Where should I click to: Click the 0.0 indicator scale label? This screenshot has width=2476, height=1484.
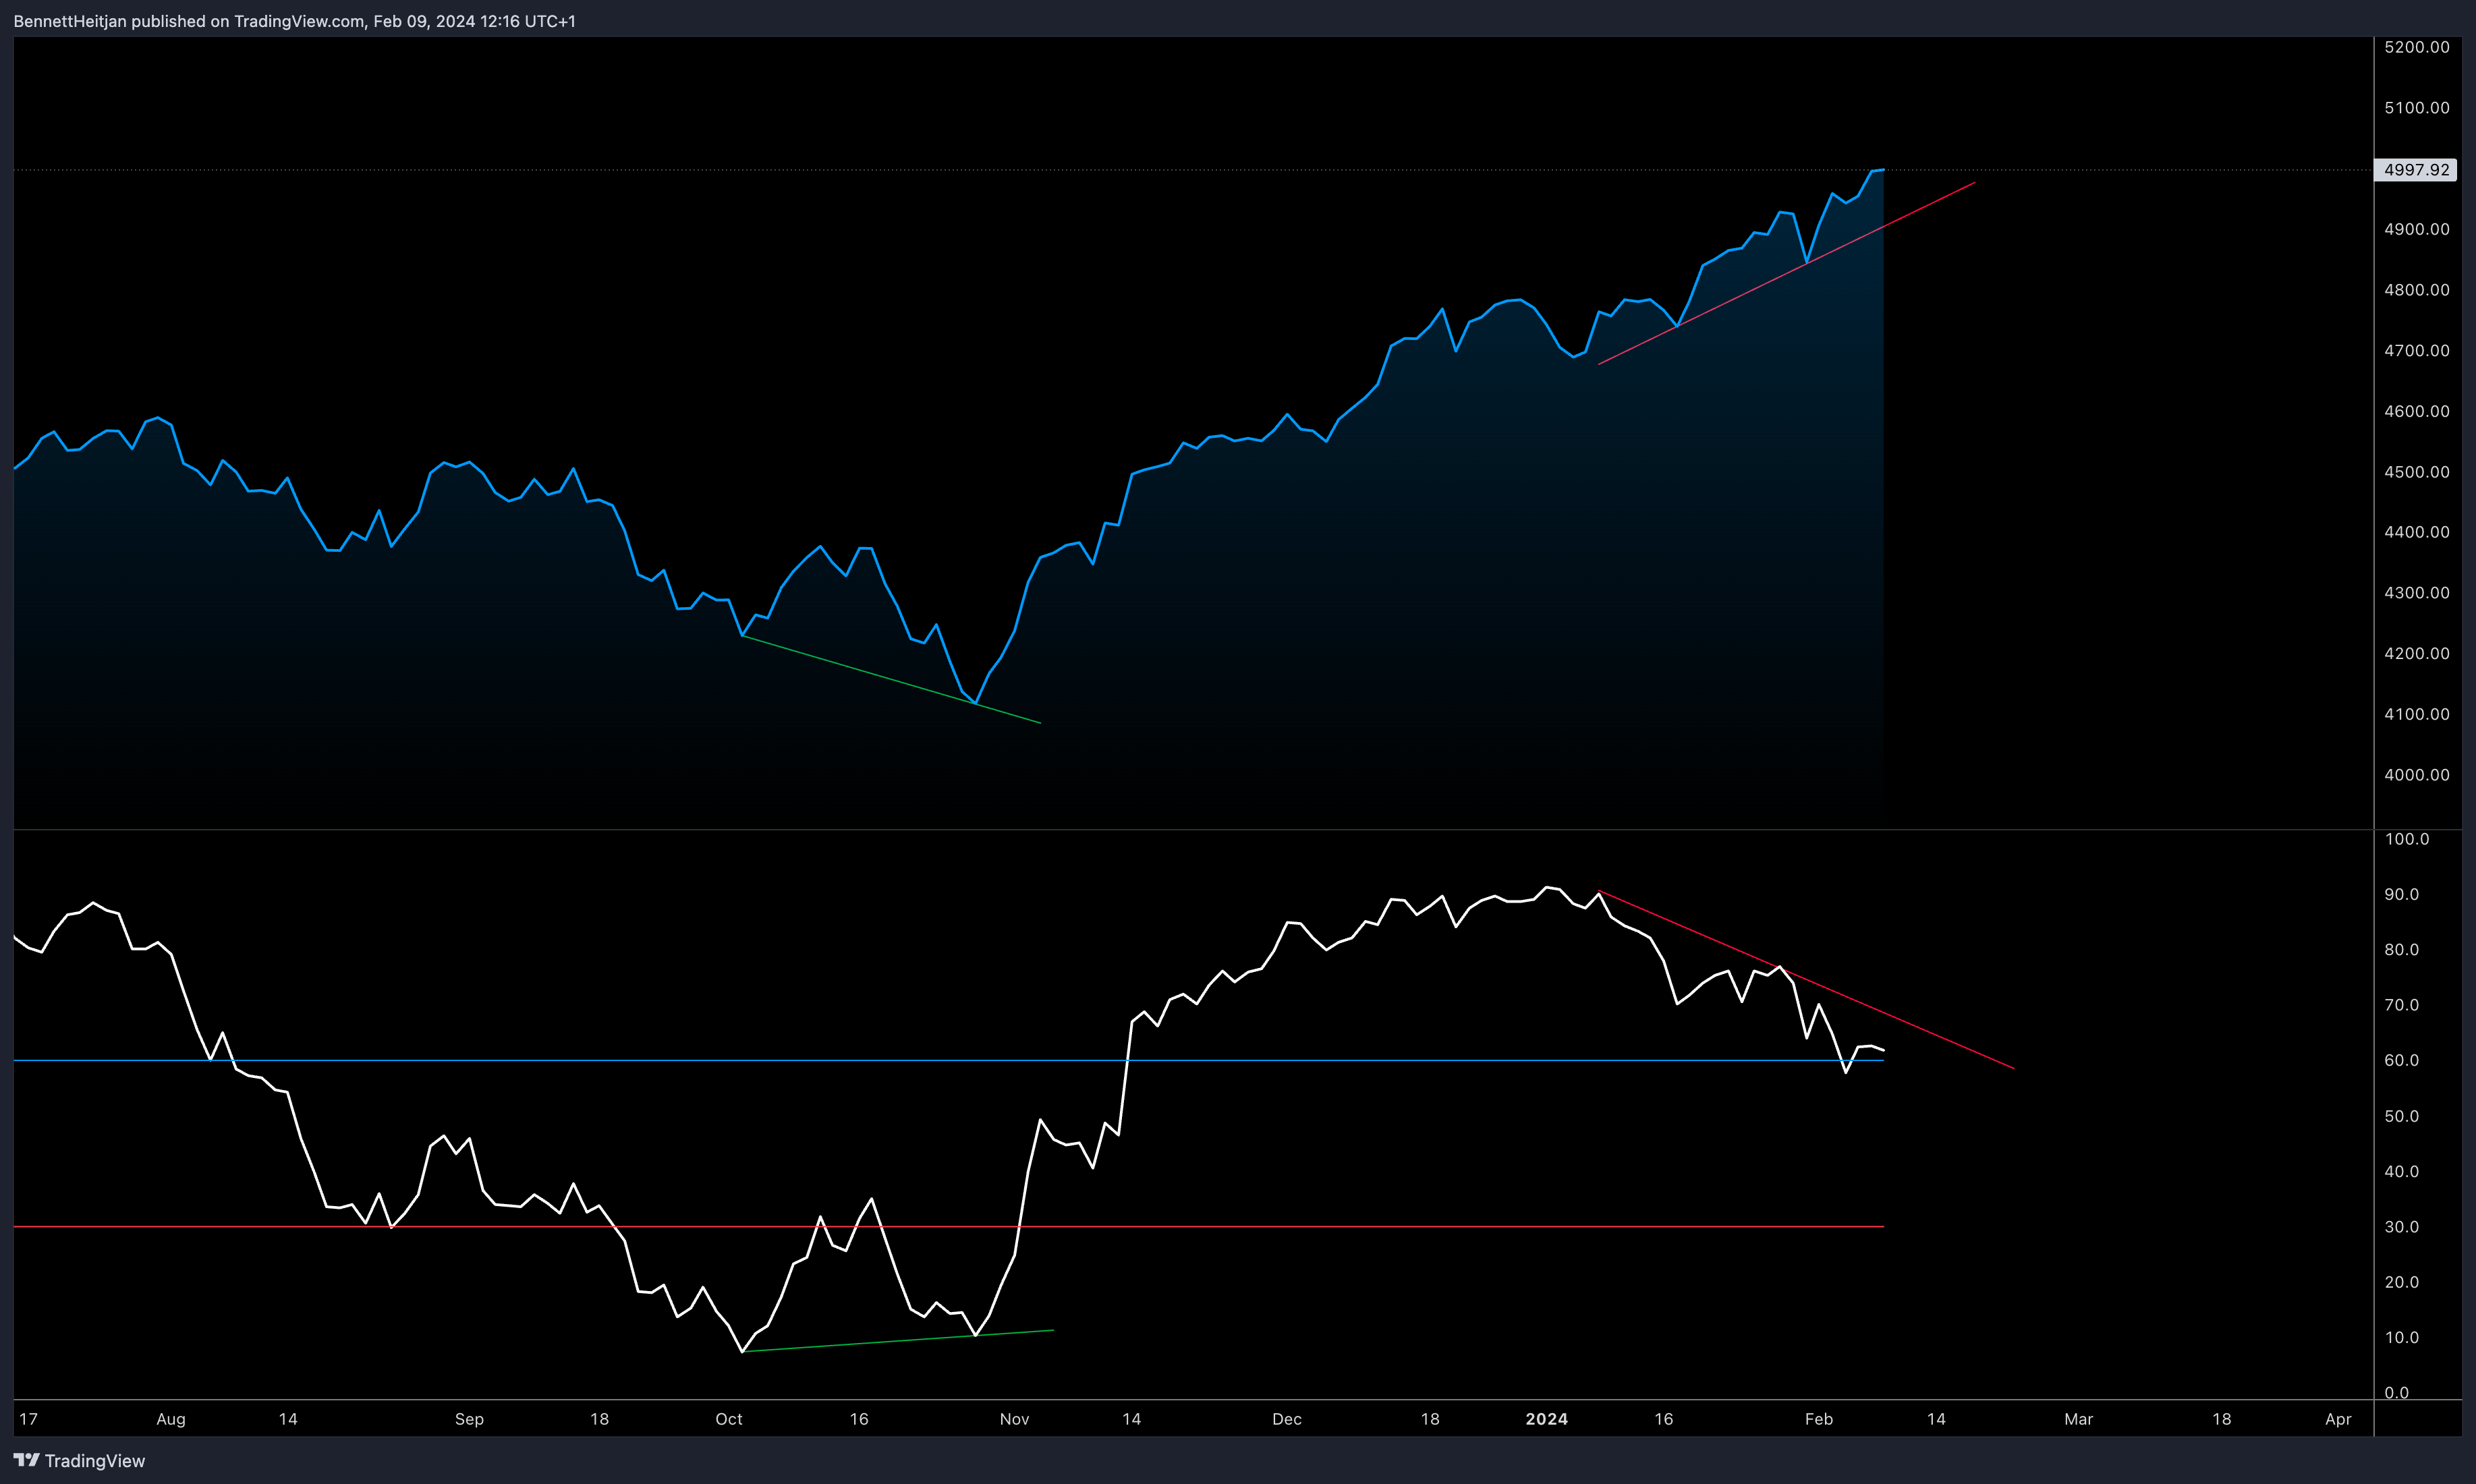(x=2396, y=1392)
